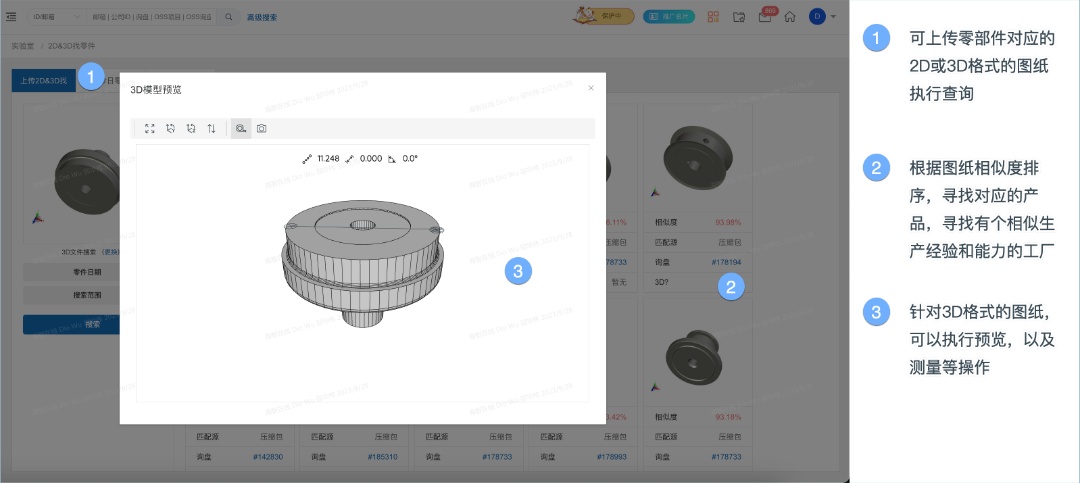The height and width of the screenshot is (483, 1080).
Task: Click the fullscreen icon in 3D preview toolbar
Action: (x=149, y=128)
